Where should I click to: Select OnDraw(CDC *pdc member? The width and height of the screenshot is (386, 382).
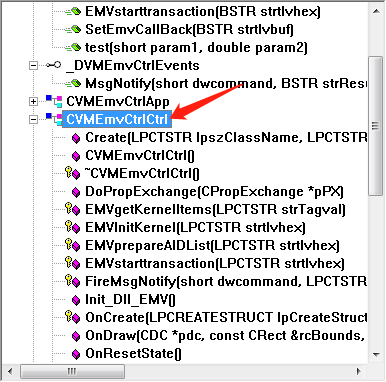[226, 336]
